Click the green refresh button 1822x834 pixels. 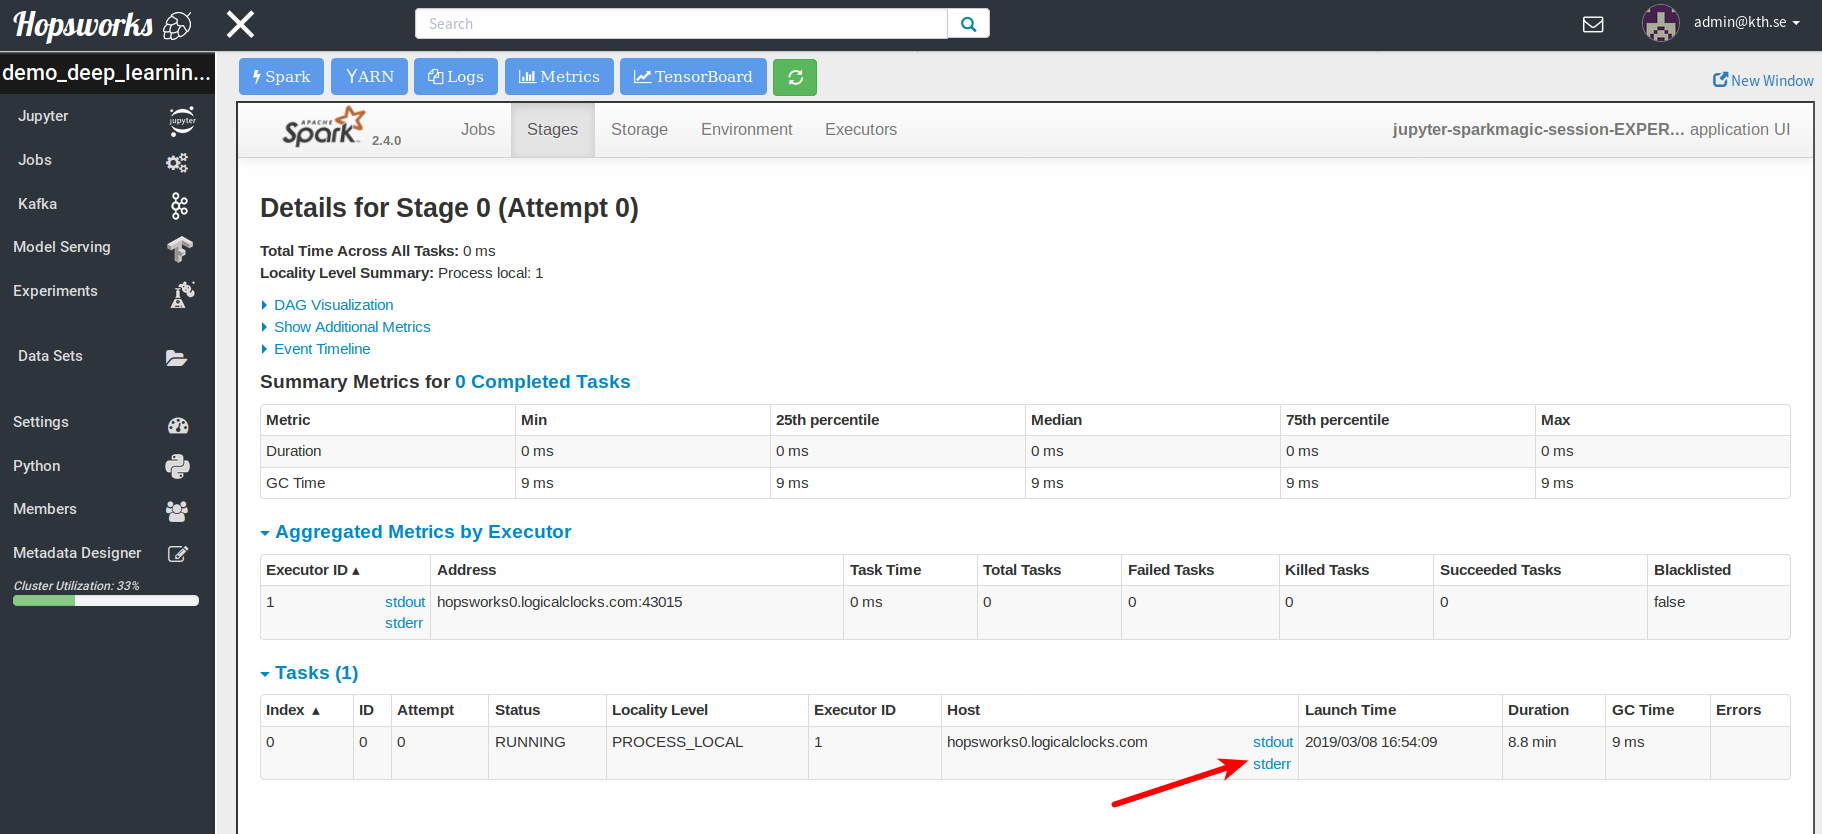pos(795,77)
